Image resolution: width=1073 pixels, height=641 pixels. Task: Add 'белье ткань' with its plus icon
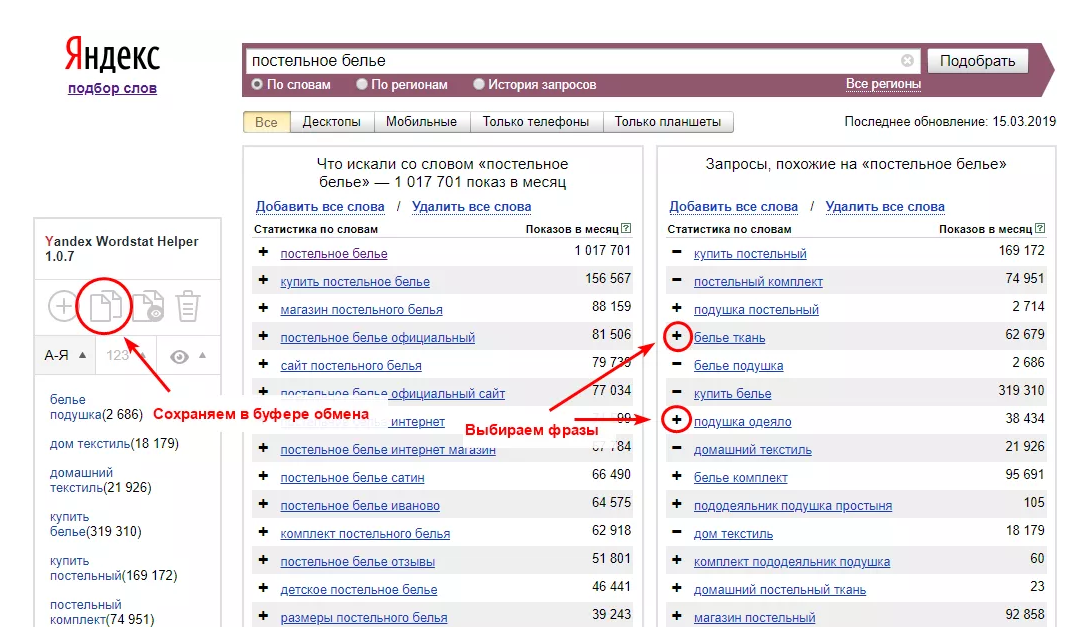click(x=677, y=337)
